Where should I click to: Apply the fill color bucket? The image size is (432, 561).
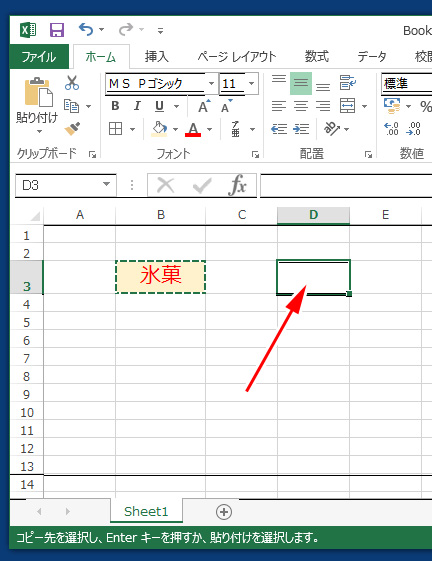(159, 129)
